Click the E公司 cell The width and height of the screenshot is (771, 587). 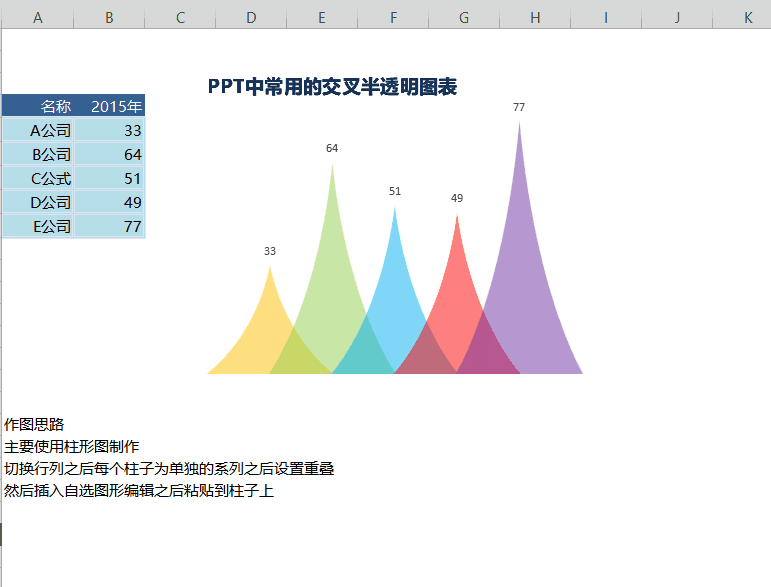(x=38, y=226)
